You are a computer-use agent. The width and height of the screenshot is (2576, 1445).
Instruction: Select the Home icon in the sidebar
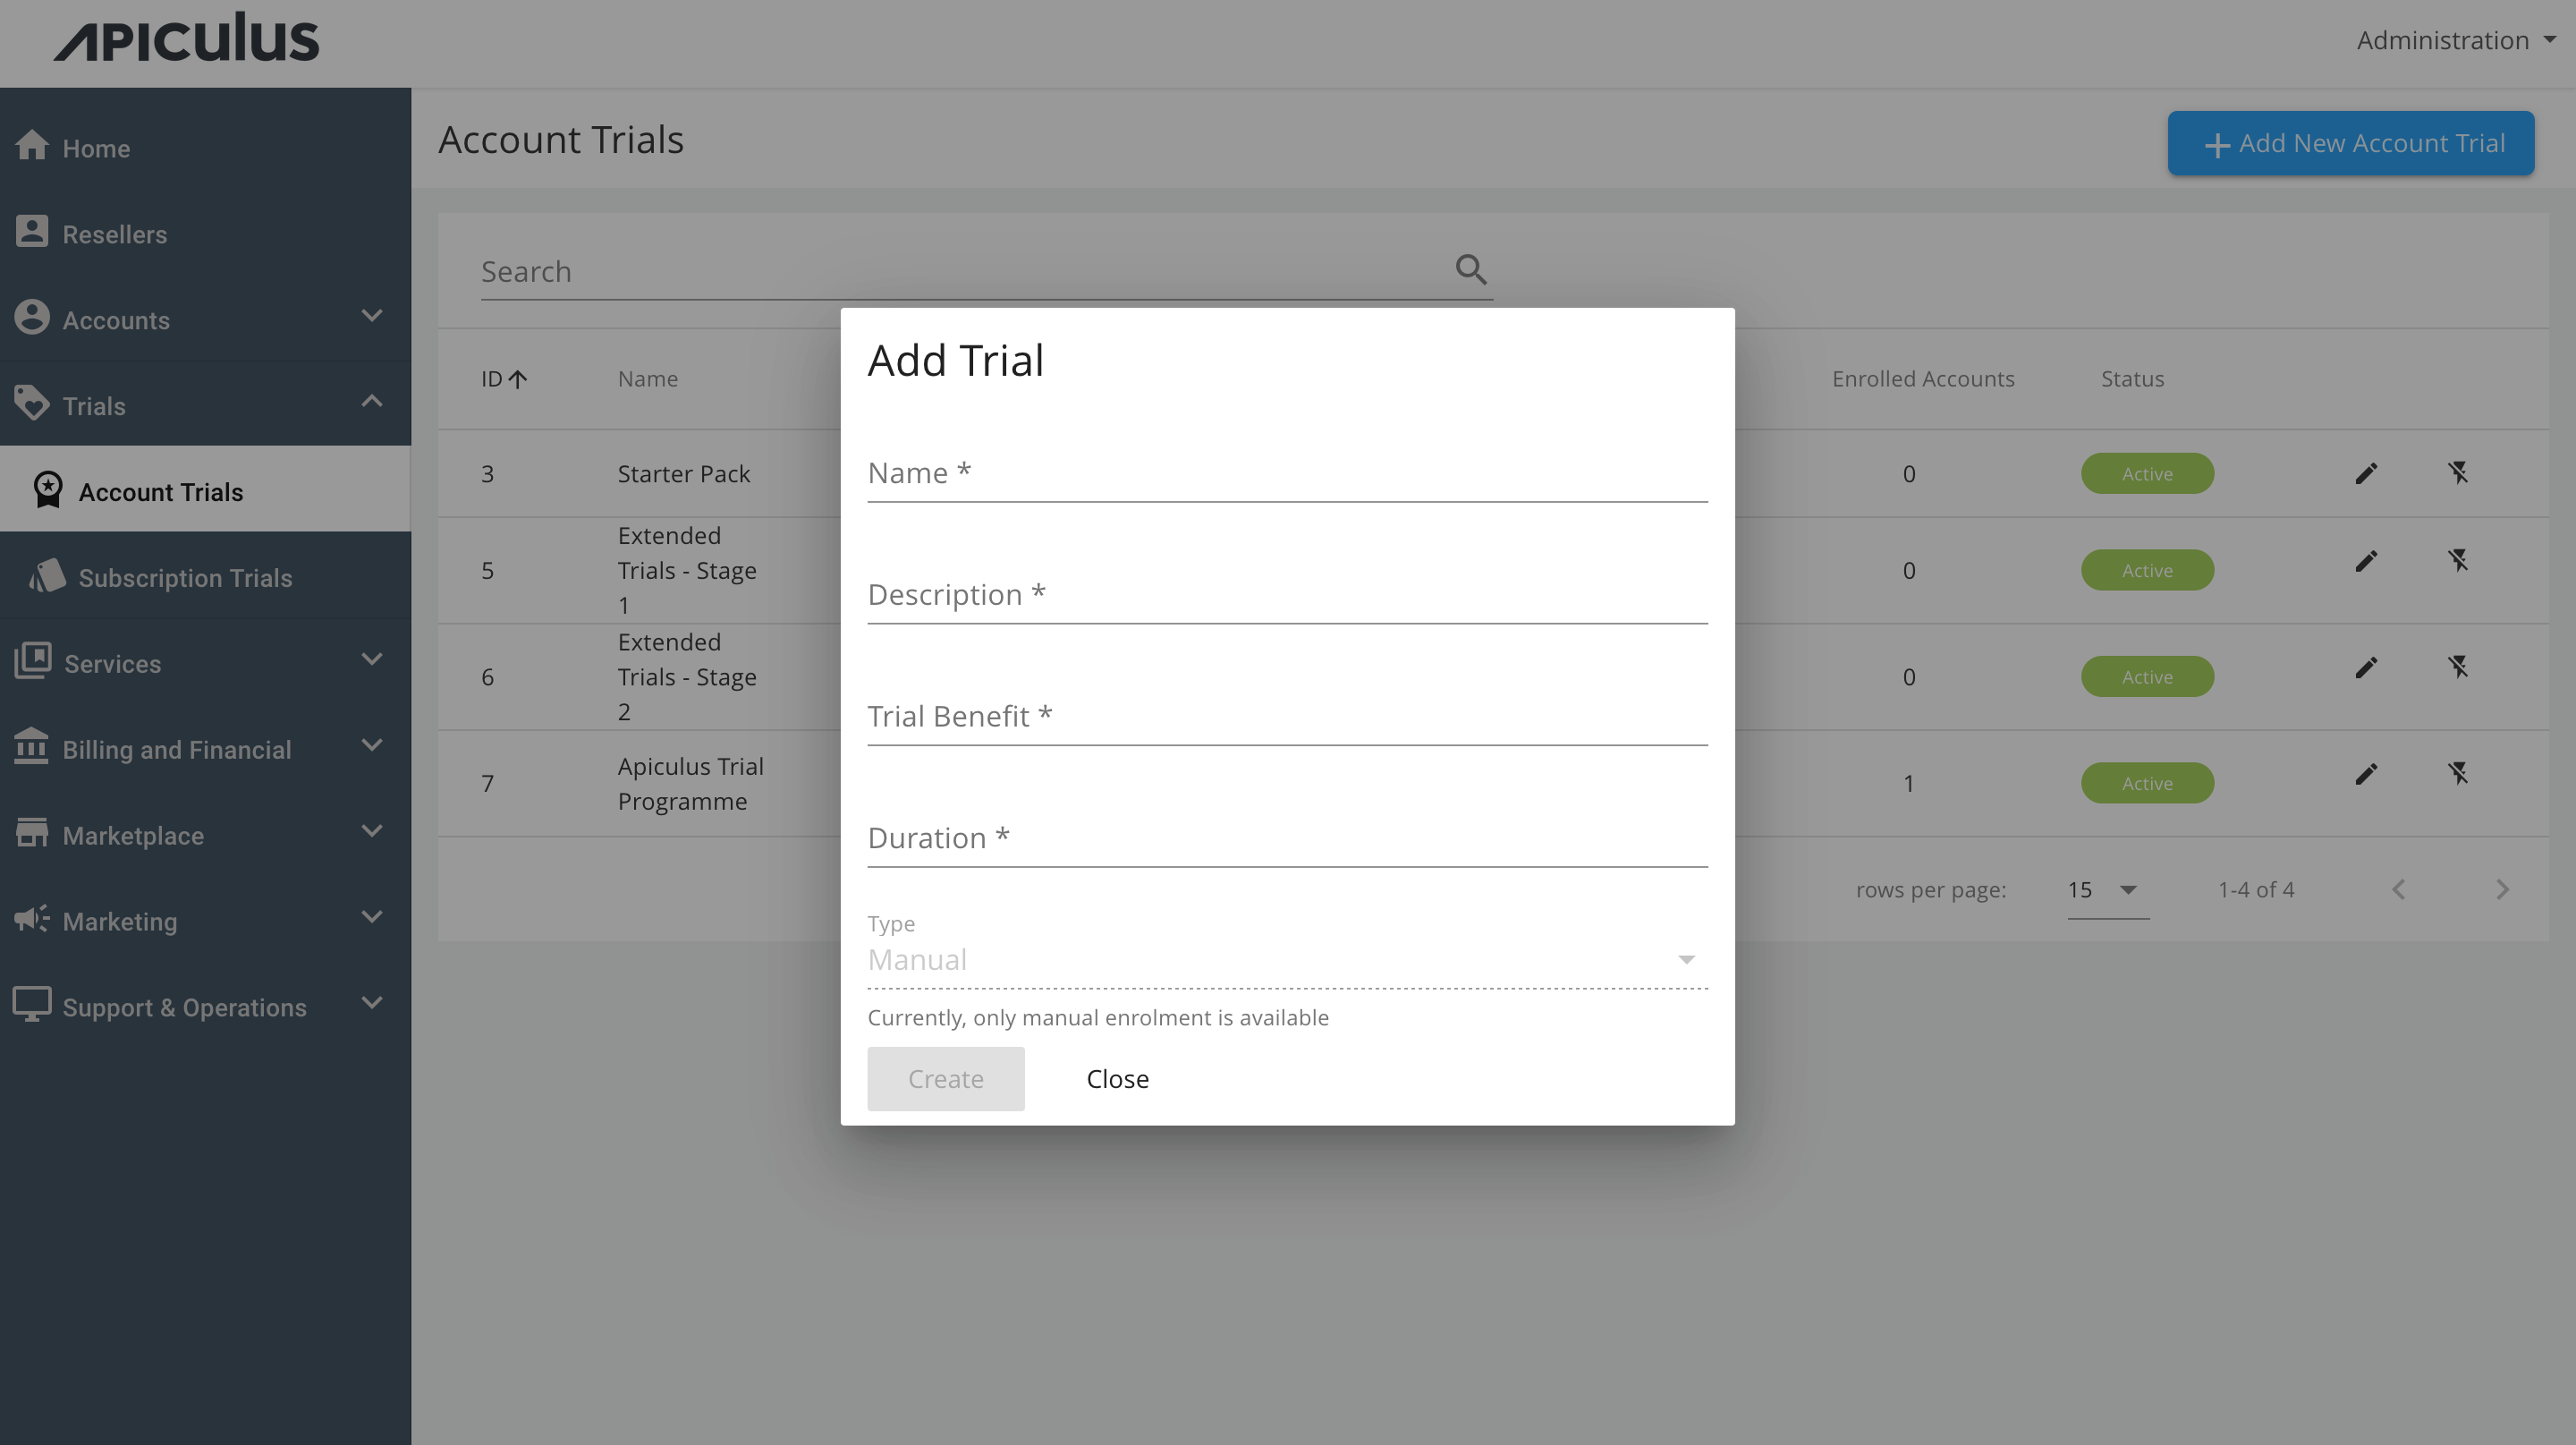pyautogui.click(x=33, y=145)
